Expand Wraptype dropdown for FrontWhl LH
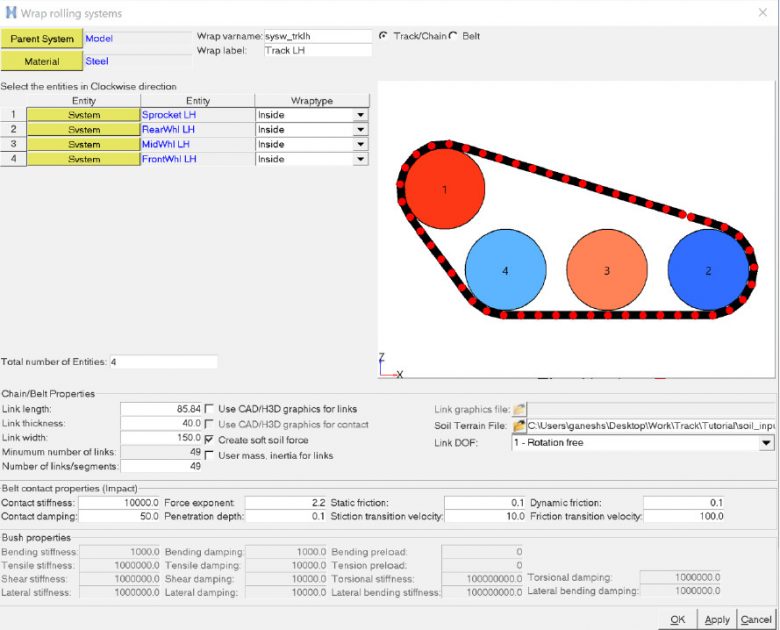Viewport: 780px width, 630px height. 360,159
